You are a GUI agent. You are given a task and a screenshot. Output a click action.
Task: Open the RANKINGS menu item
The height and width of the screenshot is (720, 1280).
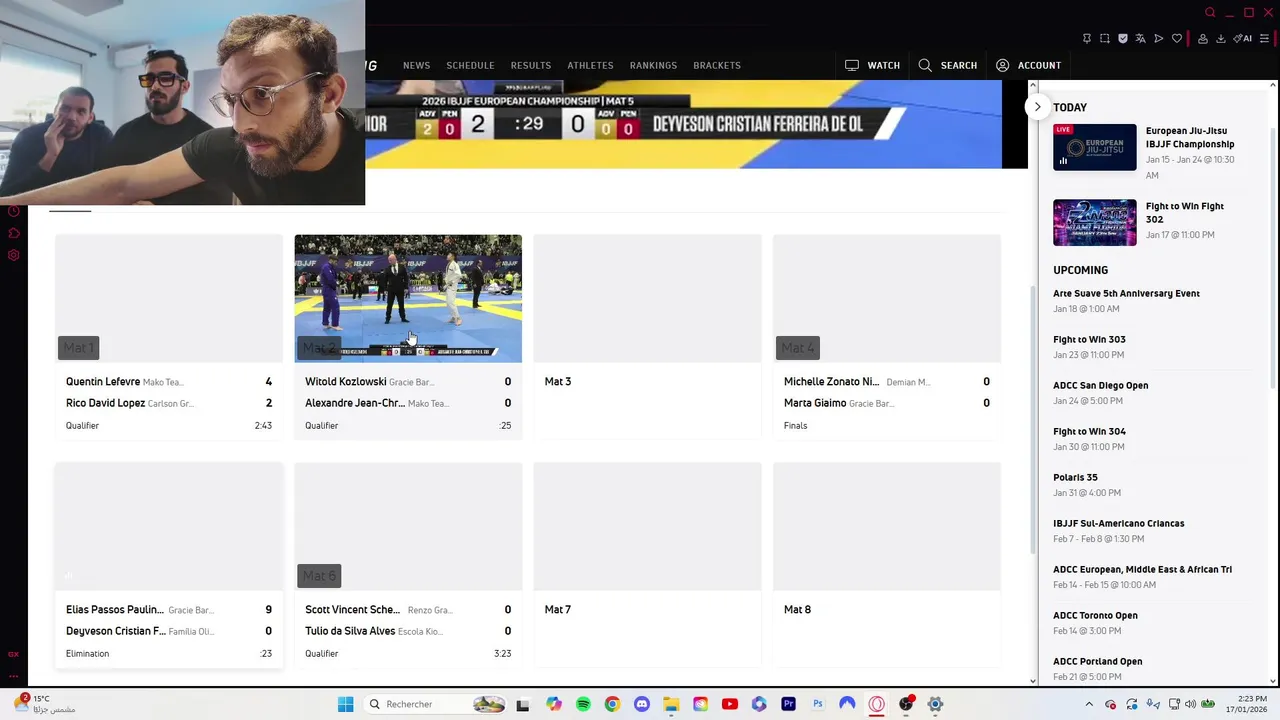653,65
